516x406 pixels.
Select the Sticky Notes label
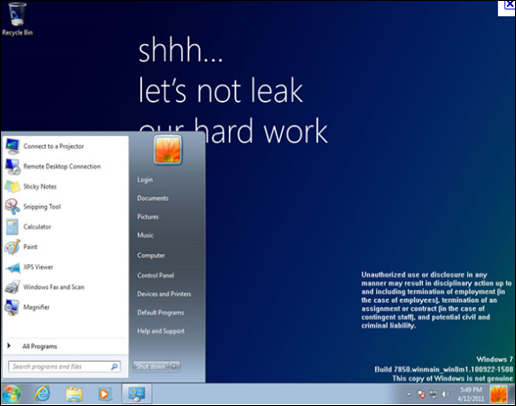point(40,186)
